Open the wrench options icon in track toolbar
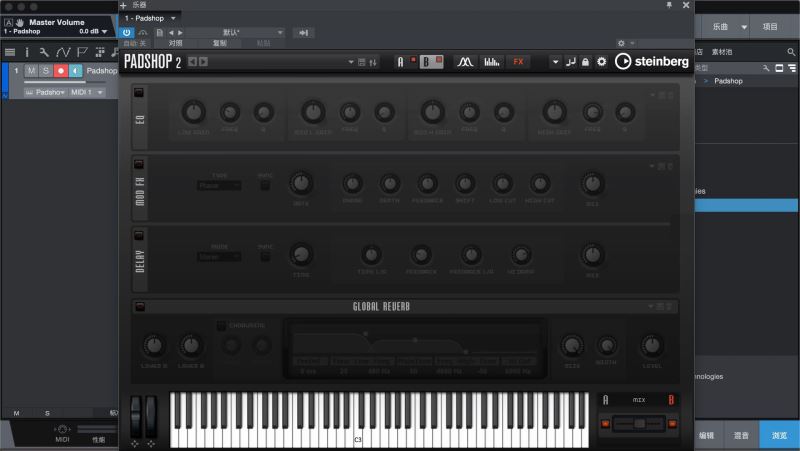 [x=44, y=52]
